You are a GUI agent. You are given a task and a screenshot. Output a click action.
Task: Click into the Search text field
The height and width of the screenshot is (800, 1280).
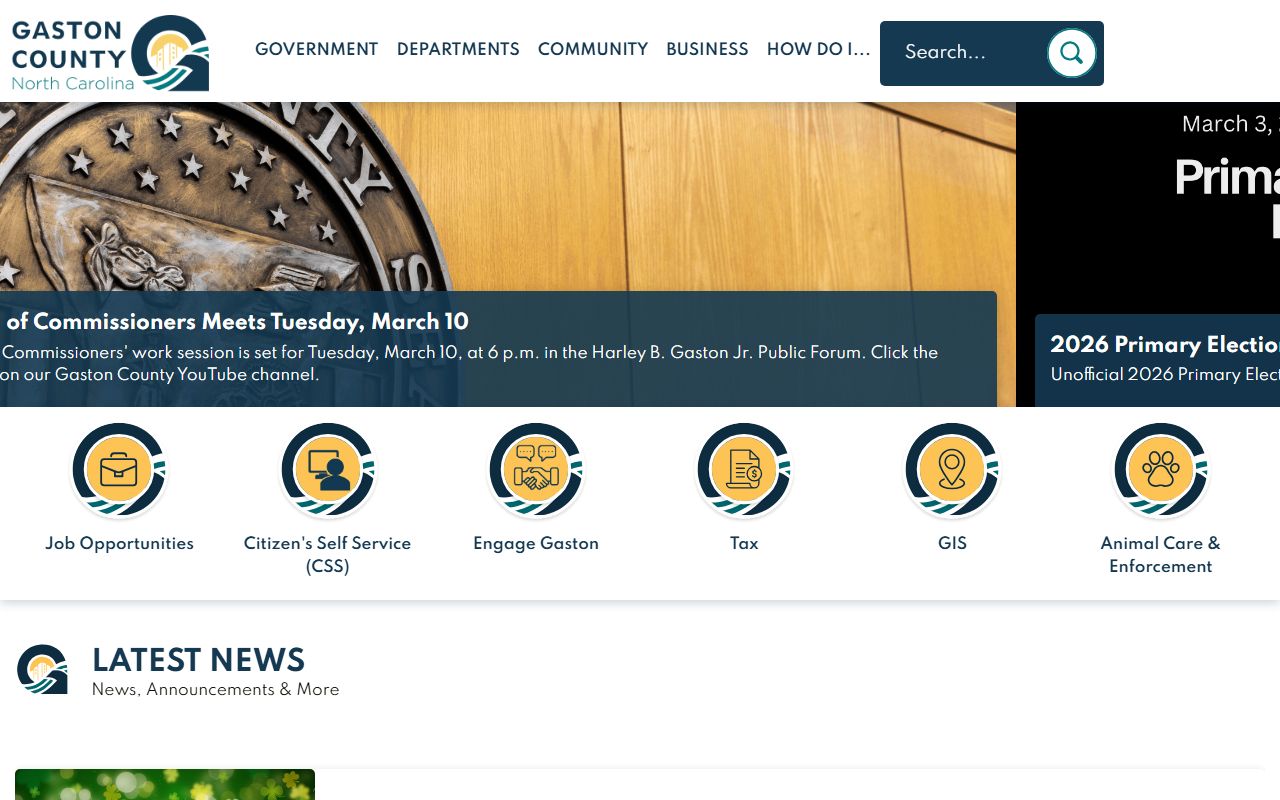click(x=965, y=53)
